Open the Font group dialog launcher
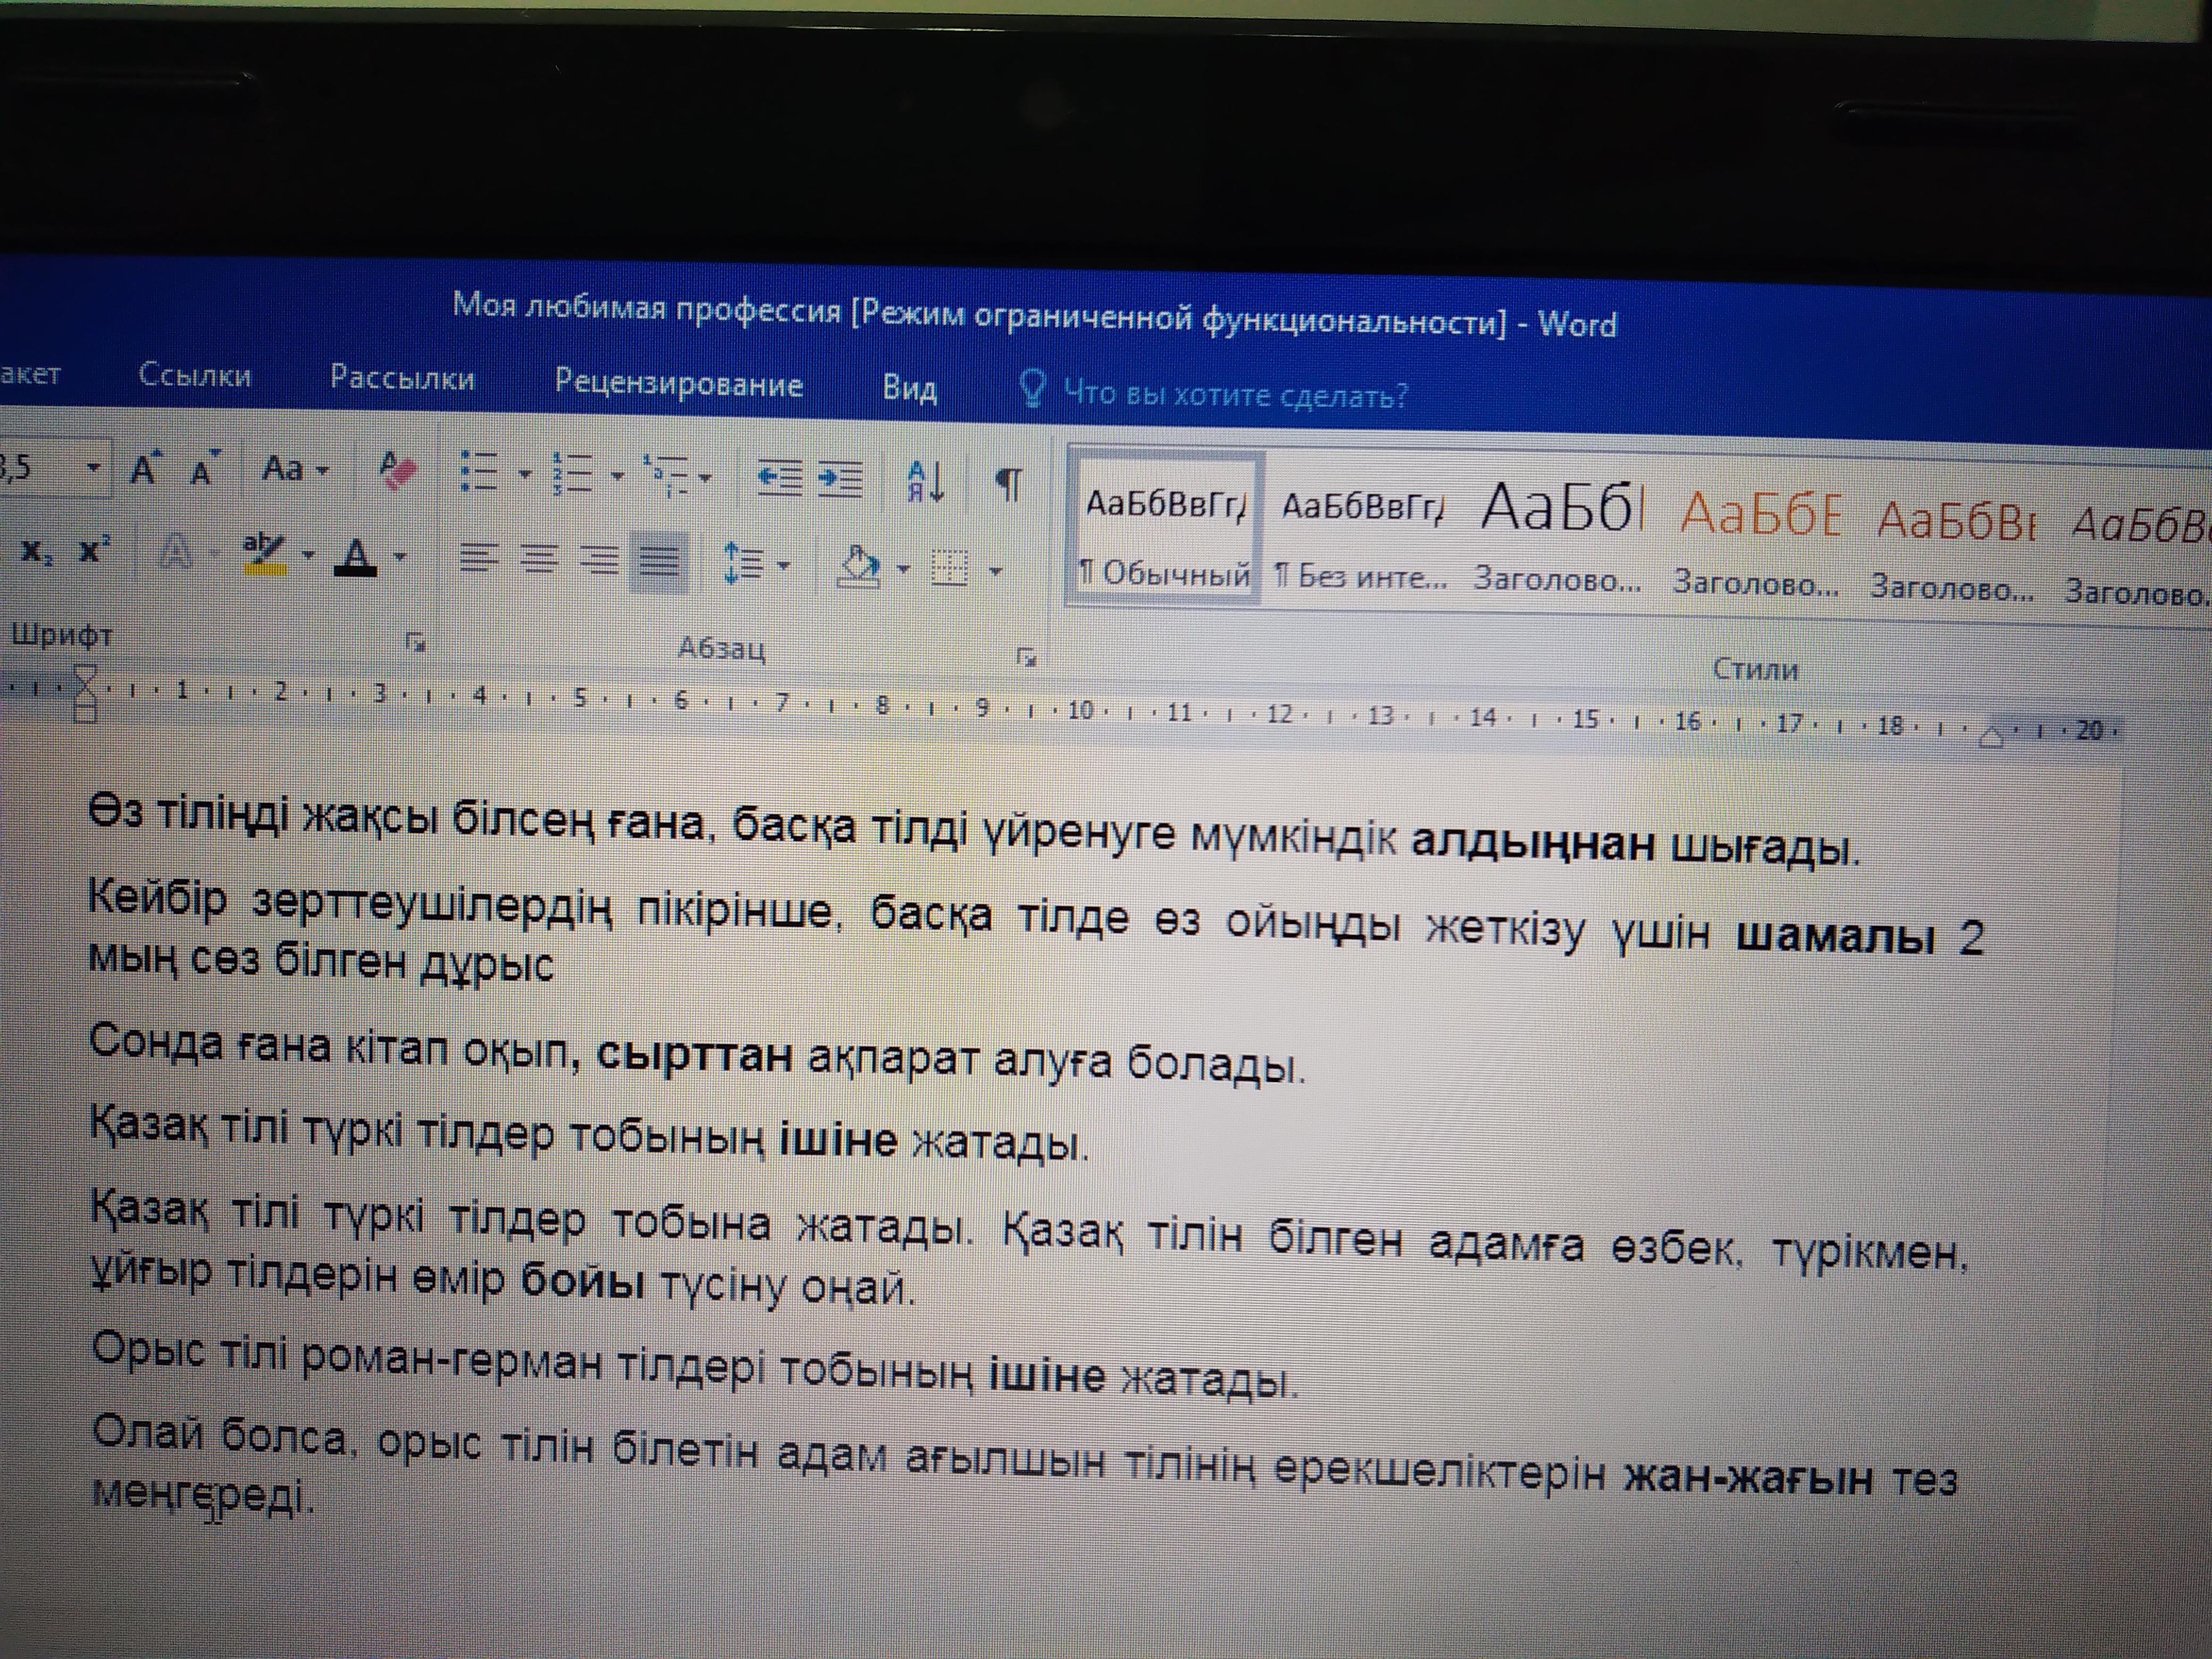The width and height of the screenshot is (2212, 1659). coord(416,643)
